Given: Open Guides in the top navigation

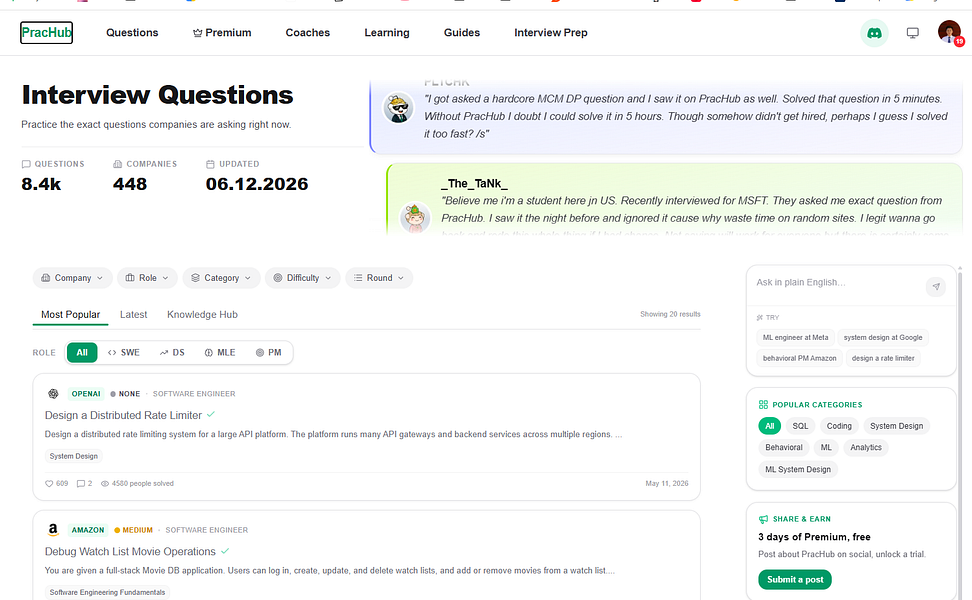Looking at the screenshot, I should pos(462,32).
